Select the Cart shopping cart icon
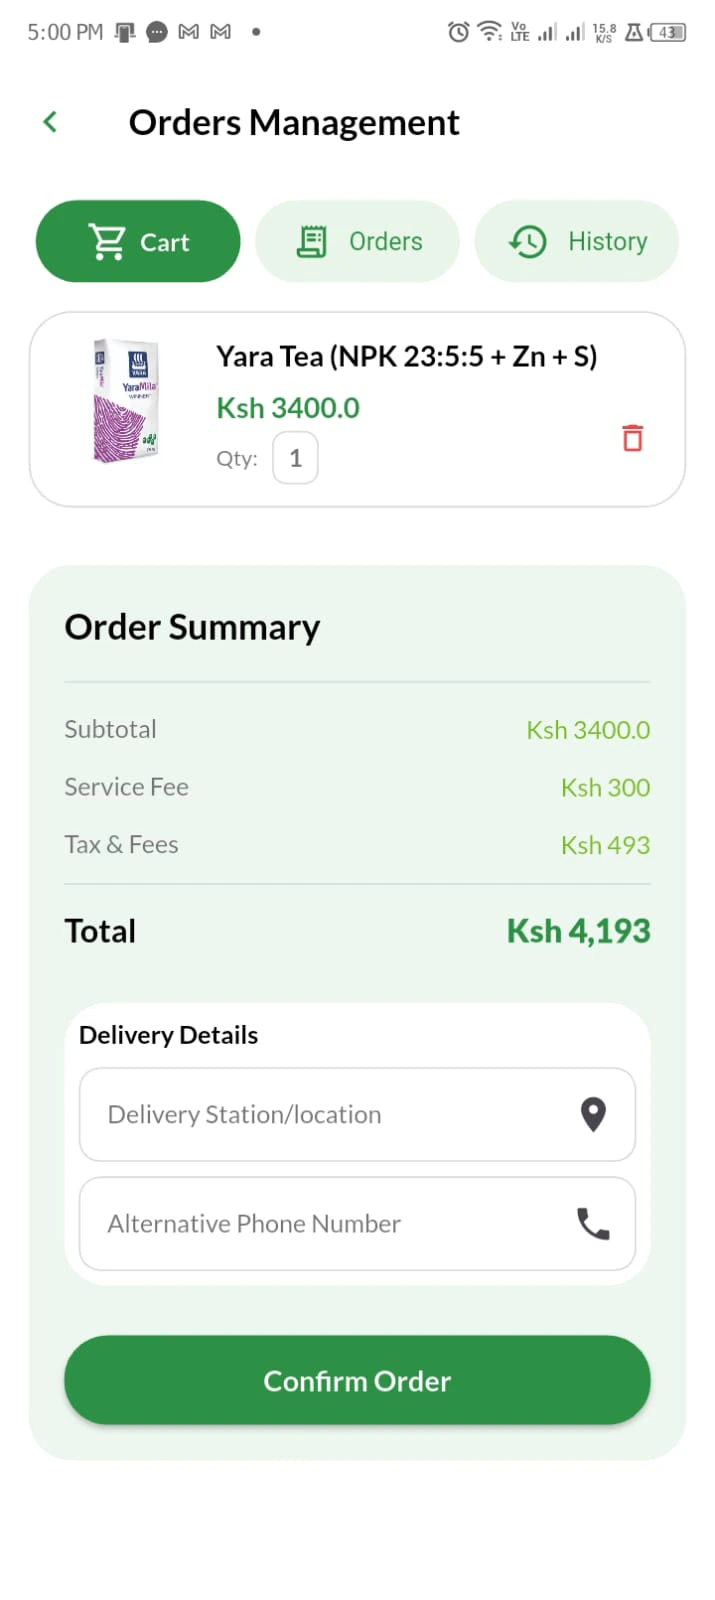Viewport: 715px width, 1600px height. 106,241
